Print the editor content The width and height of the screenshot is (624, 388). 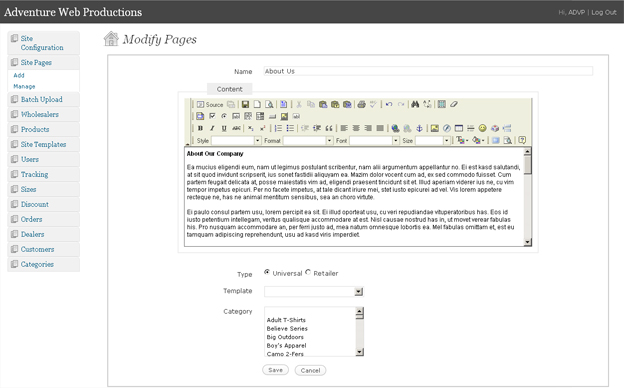coord(361,104)
